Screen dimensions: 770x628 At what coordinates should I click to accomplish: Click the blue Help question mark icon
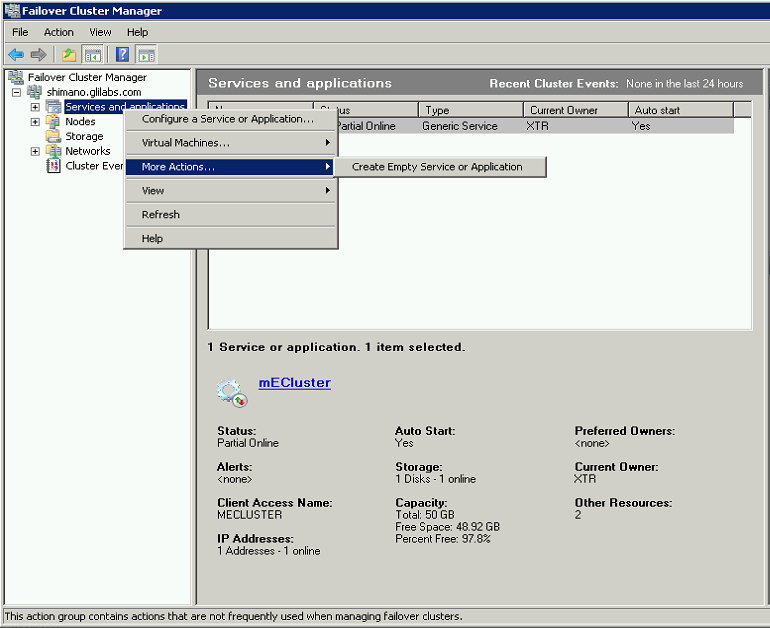coord(122,55)
